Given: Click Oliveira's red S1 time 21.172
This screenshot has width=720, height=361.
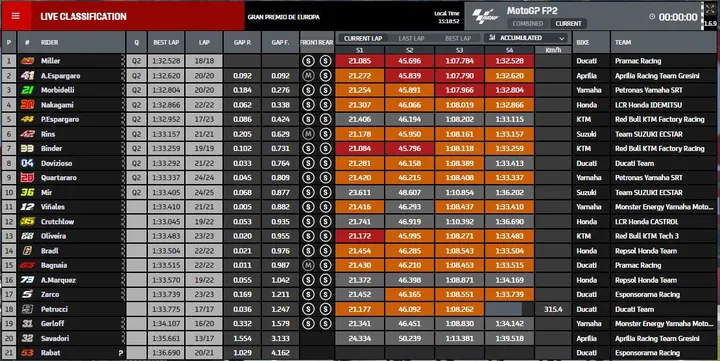Looking at the screenshot, I should click(360, 236).
